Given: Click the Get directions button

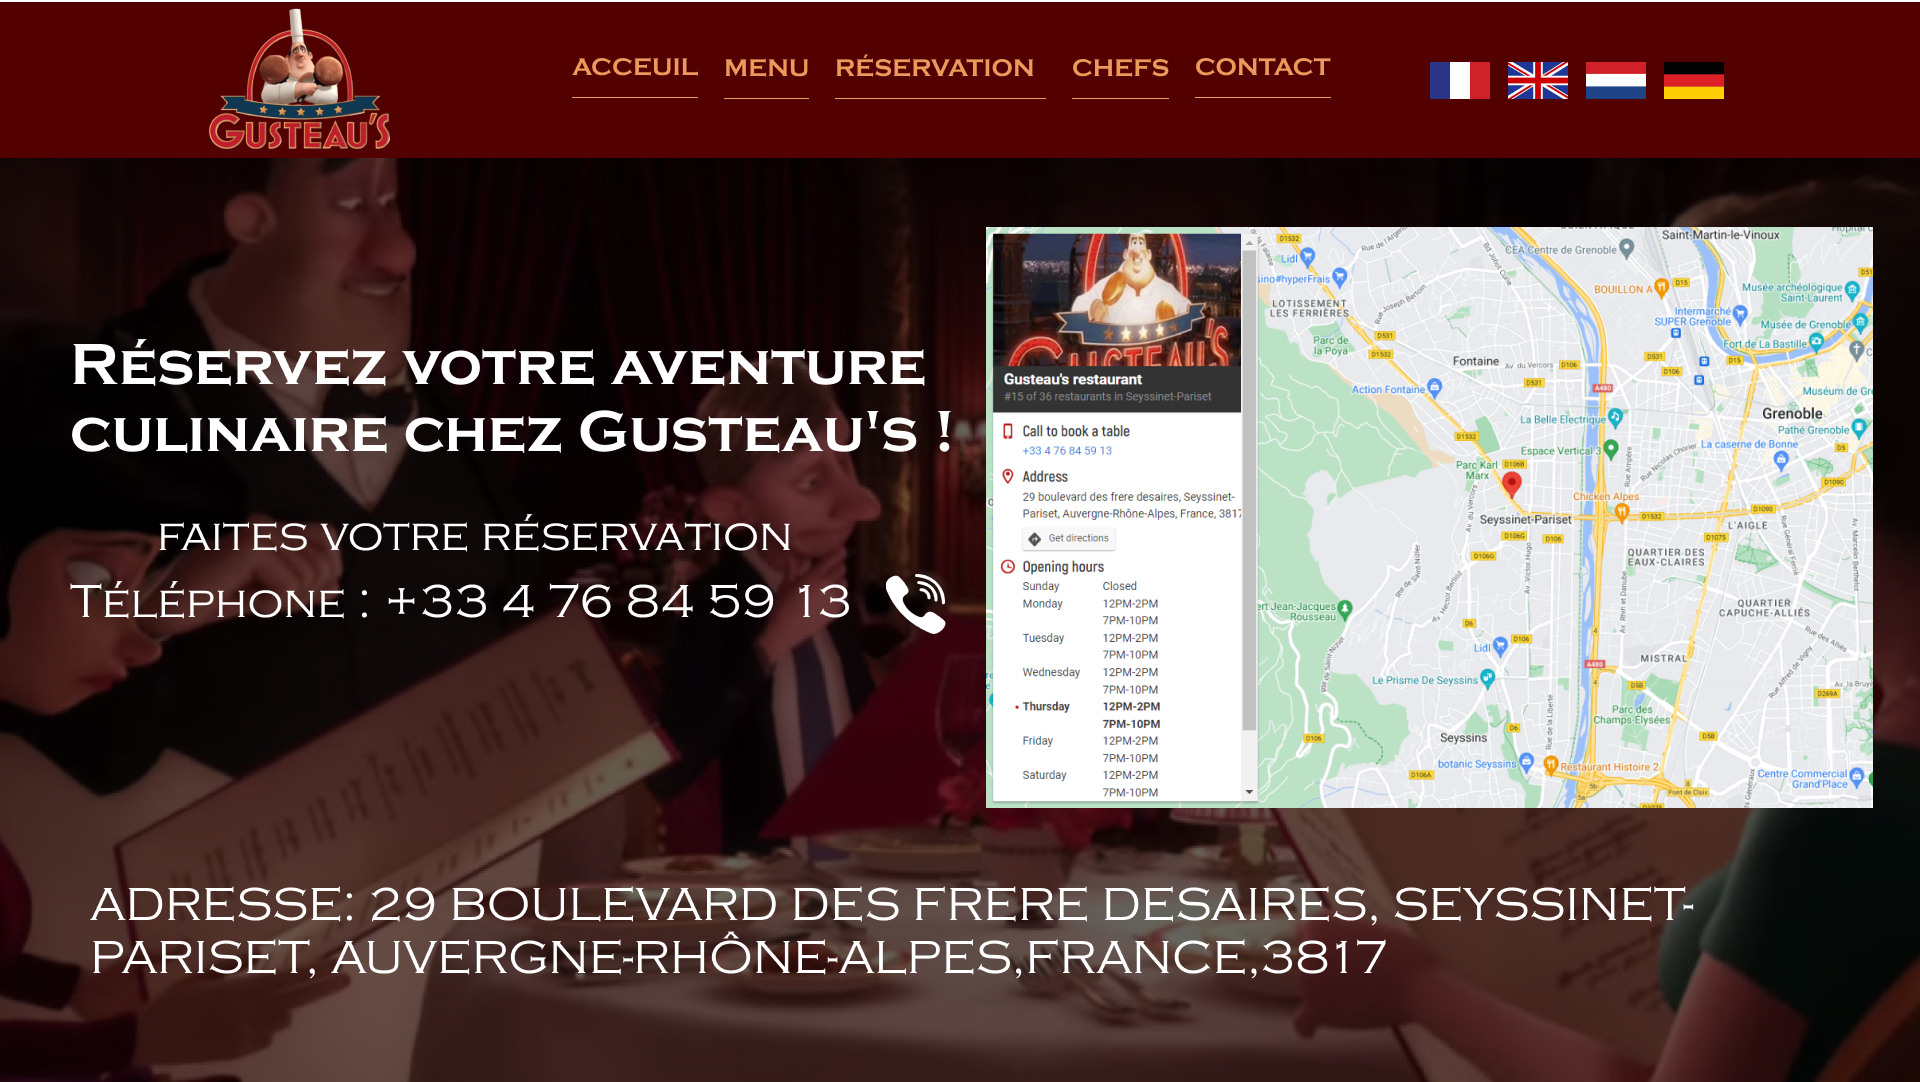Looking at the screenshot, I should [1069, 539].
